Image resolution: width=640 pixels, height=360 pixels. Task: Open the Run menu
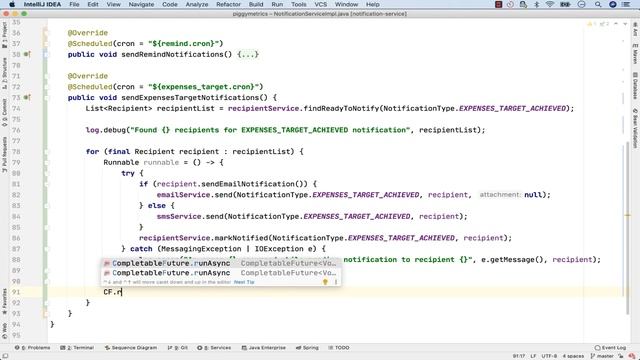[x=277, y=4]
